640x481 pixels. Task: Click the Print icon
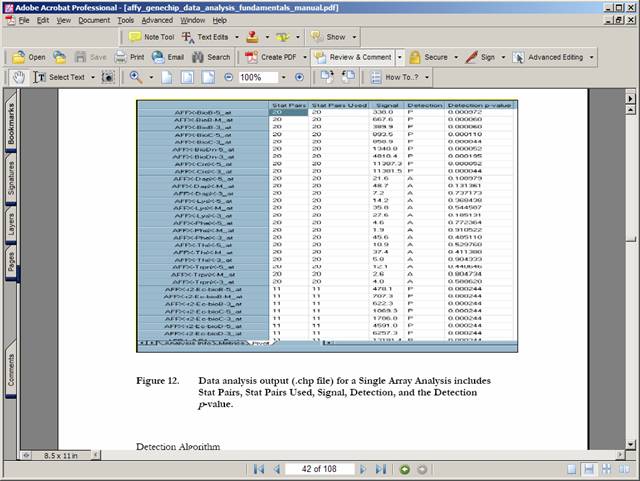click(x=130, y=57)
